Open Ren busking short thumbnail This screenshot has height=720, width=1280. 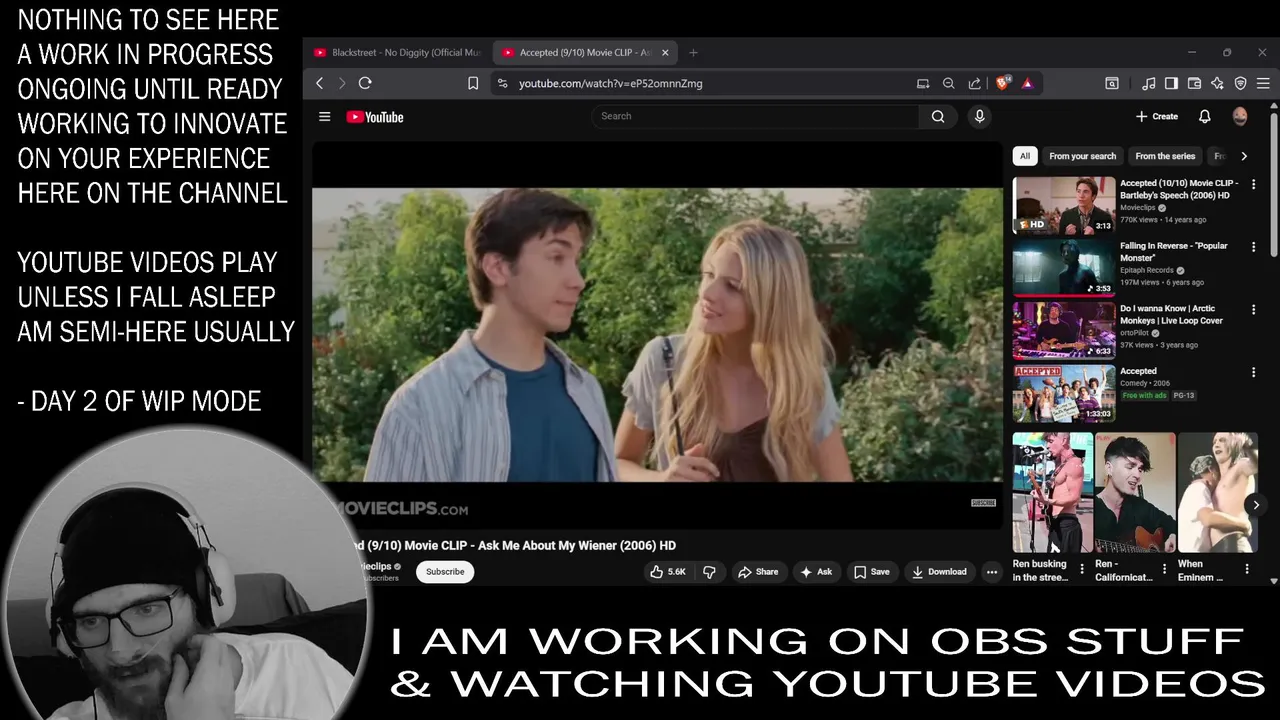(x=1053, y=493)
